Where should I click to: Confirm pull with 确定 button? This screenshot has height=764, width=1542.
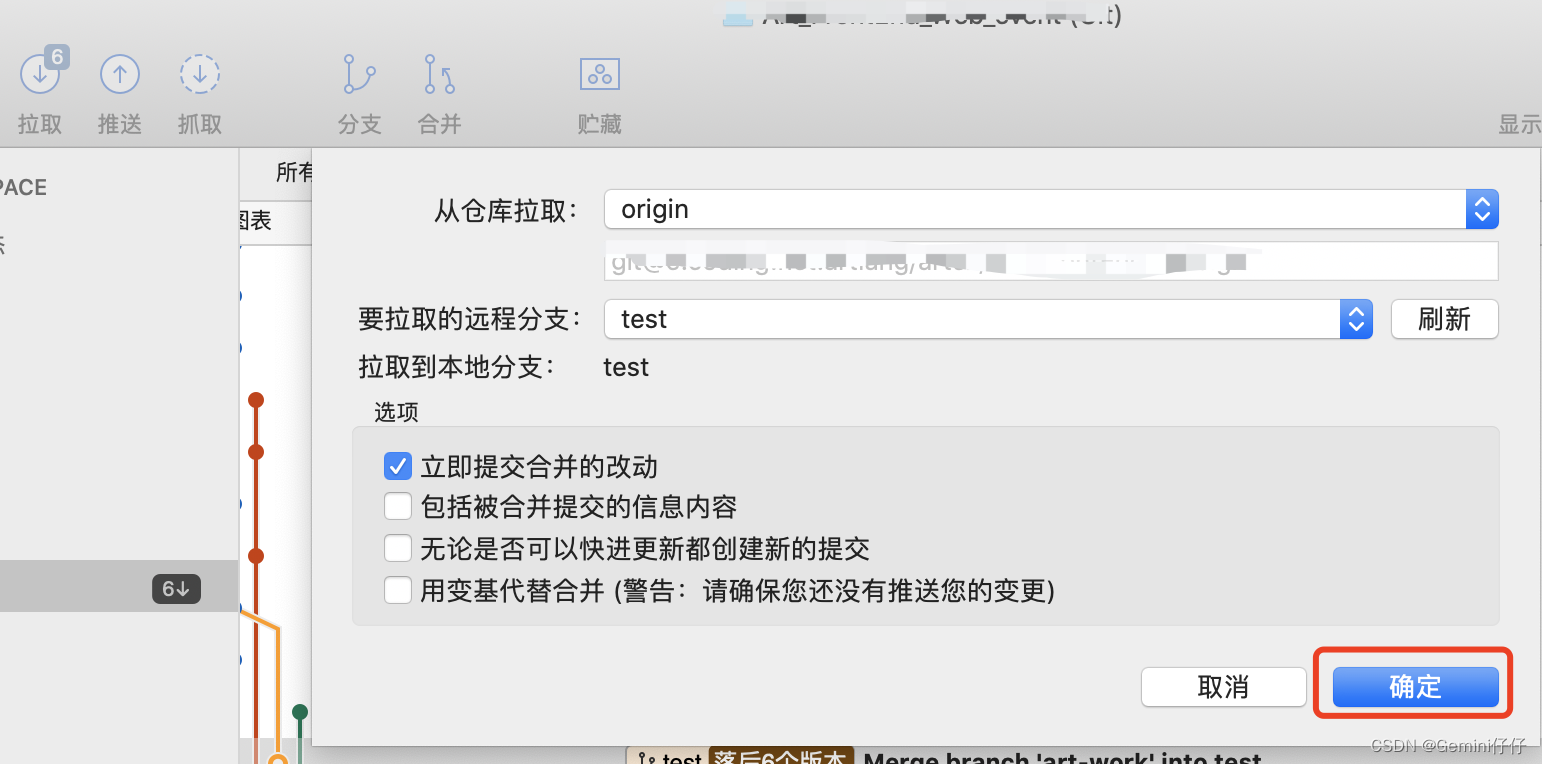point(1415,687)
